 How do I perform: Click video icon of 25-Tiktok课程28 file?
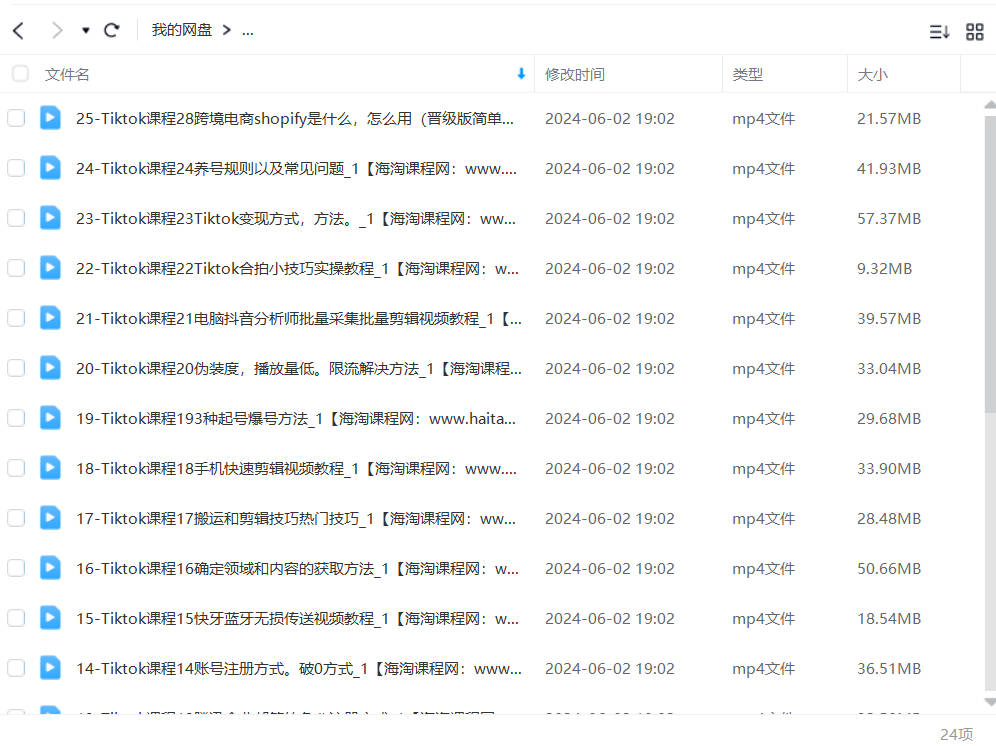(50, 118)
